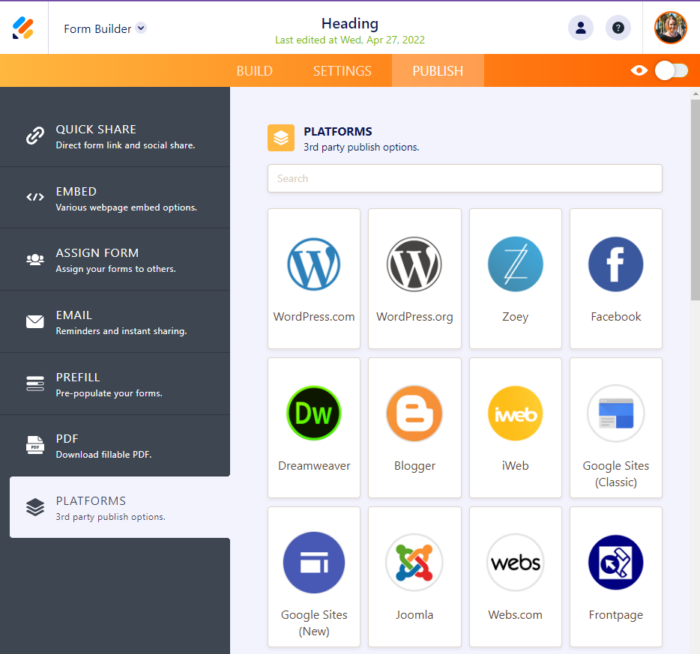This screenshot has width=700, height=654.
Task: Open the account person icon
Action: pos(580,28)
